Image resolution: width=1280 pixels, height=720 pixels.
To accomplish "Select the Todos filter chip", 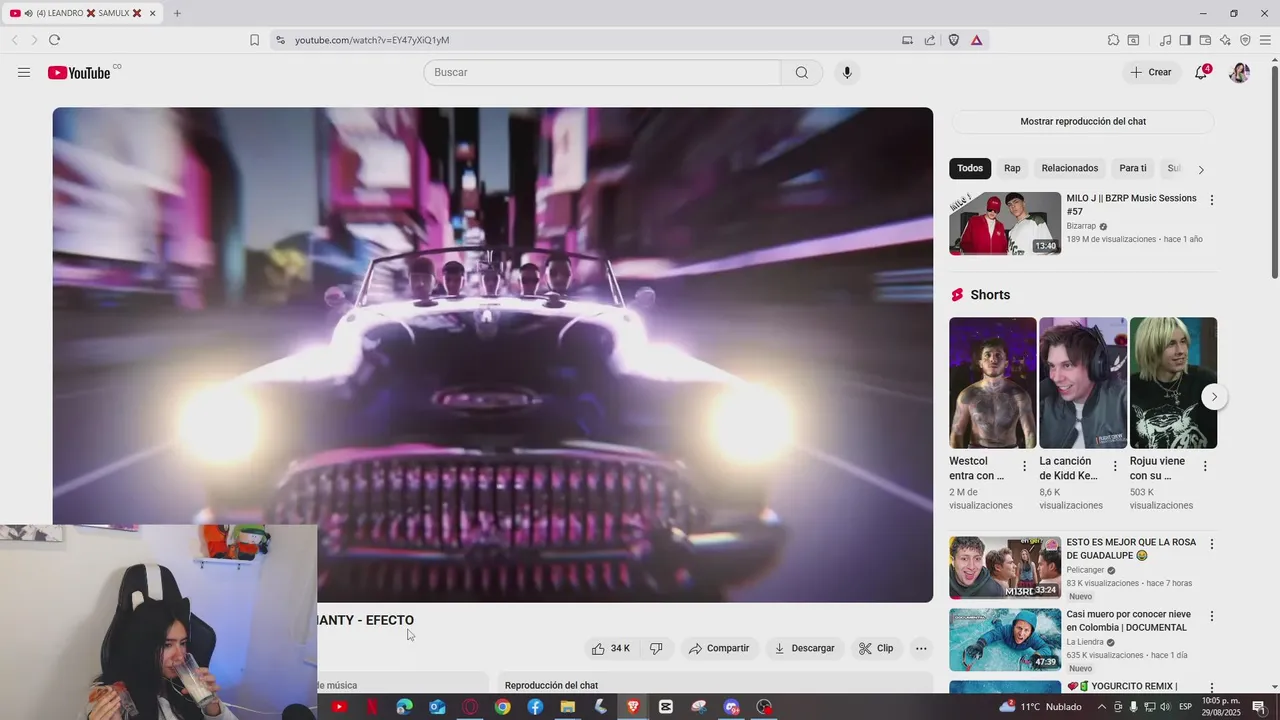I will coord(970,168).
